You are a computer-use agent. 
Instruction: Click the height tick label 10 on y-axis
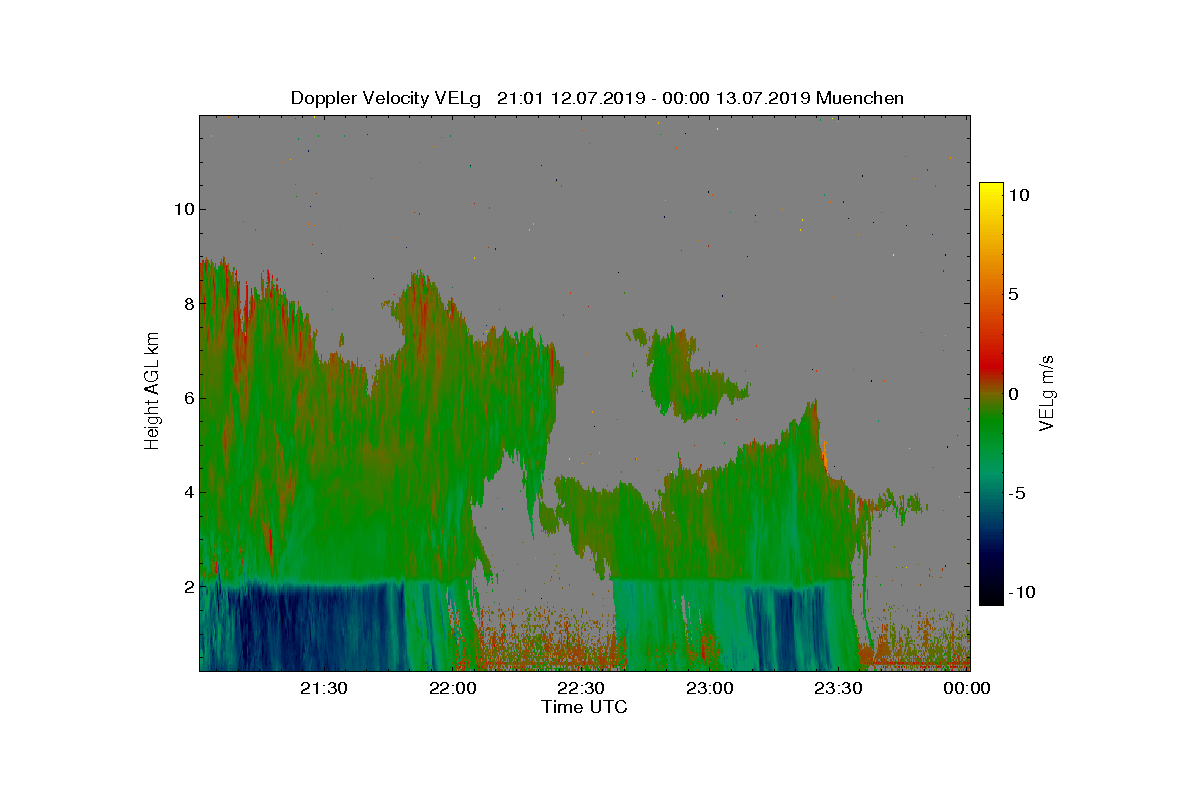click(x=183, y=209)
